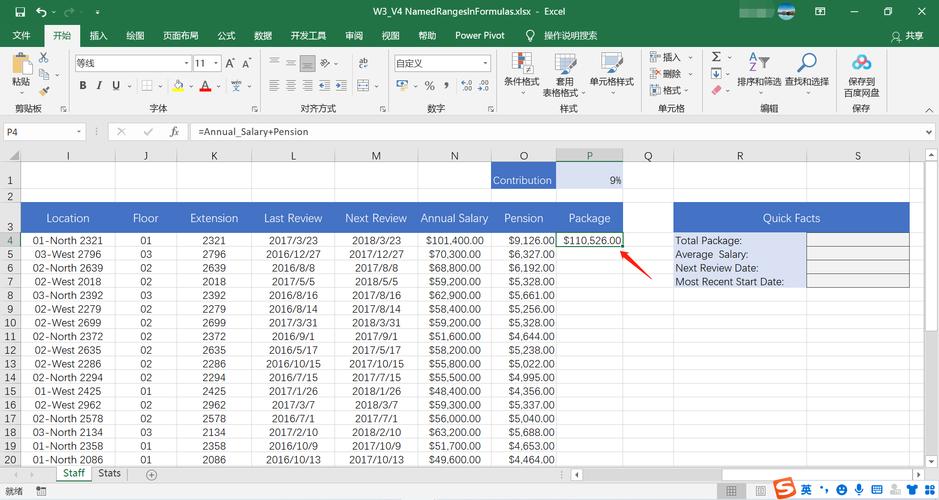
Task: Open Conditional Formatting (条件格式)
Action: (x=522, y=74)
